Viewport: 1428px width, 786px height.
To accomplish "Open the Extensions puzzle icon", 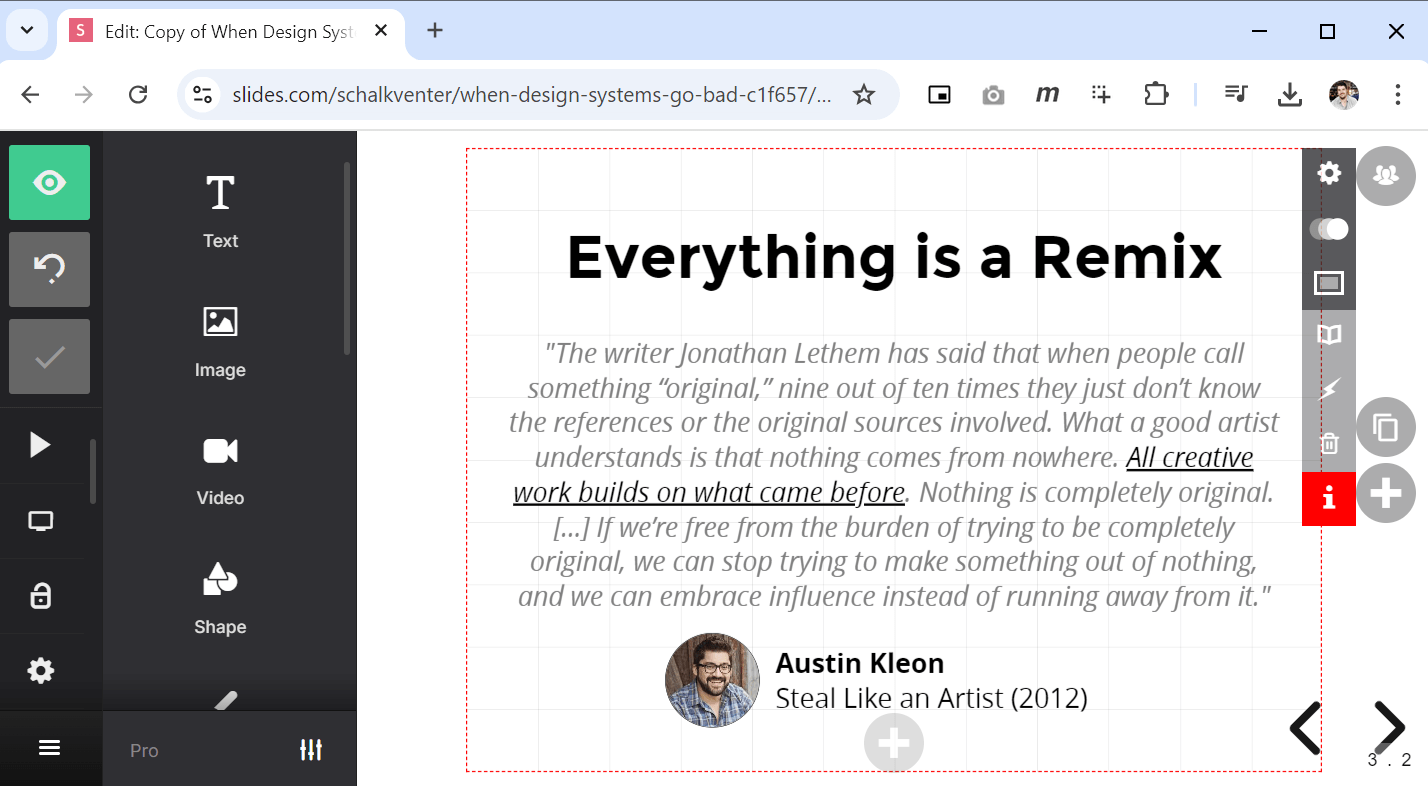I will [x=1156, y=95].
